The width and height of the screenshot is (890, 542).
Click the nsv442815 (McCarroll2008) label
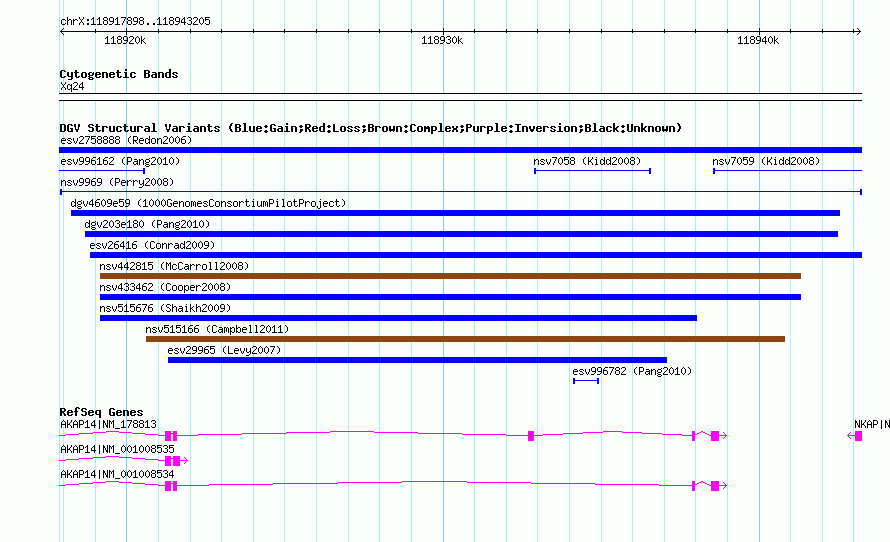point(174,266)
